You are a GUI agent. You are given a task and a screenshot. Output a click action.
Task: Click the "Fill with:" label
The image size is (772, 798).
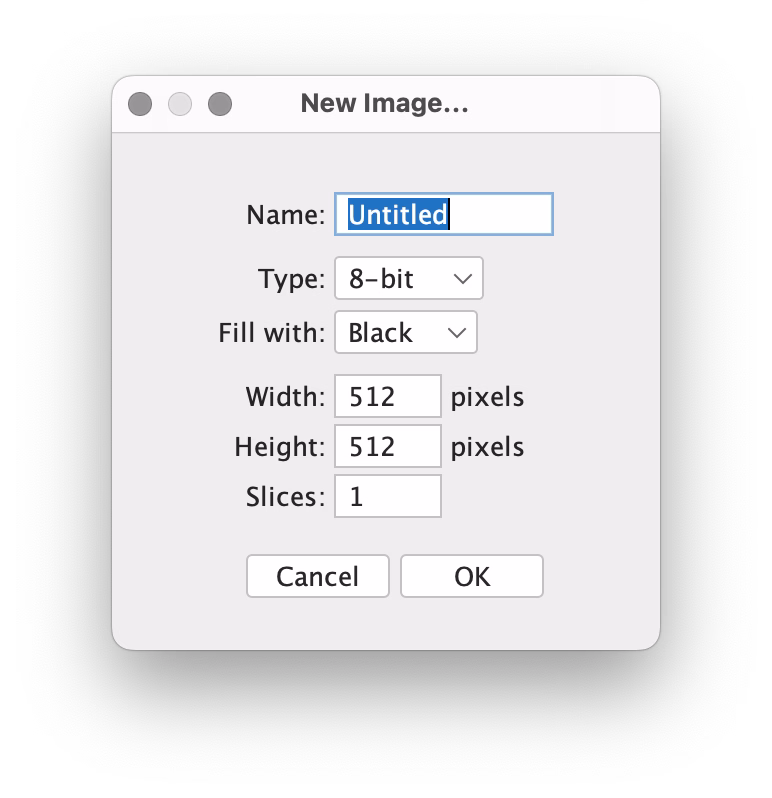pyautogui.click(x=271, y=333)
